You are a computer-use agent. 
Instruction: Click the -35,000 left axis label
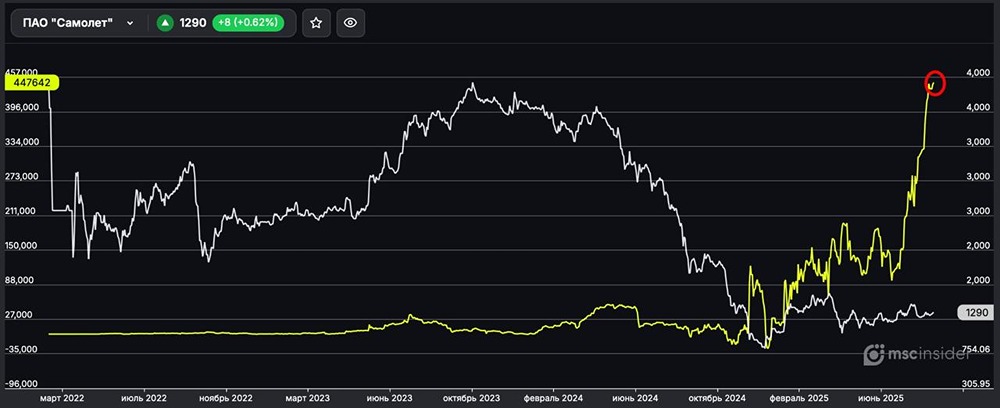pos(19,349)
